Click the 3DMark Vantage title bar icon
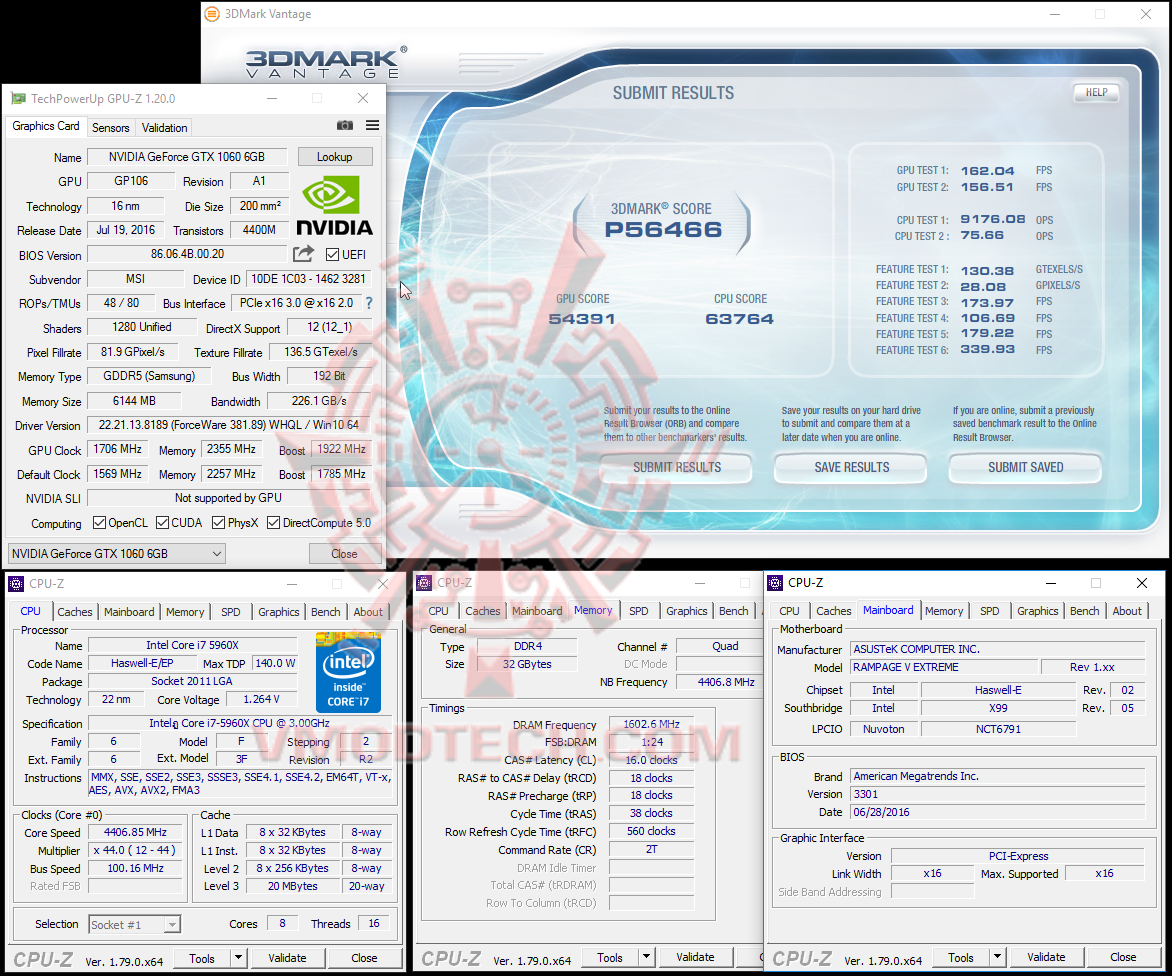Image resolution: width=1172 pixels, height=976 pixels. [x=211, y=15]
